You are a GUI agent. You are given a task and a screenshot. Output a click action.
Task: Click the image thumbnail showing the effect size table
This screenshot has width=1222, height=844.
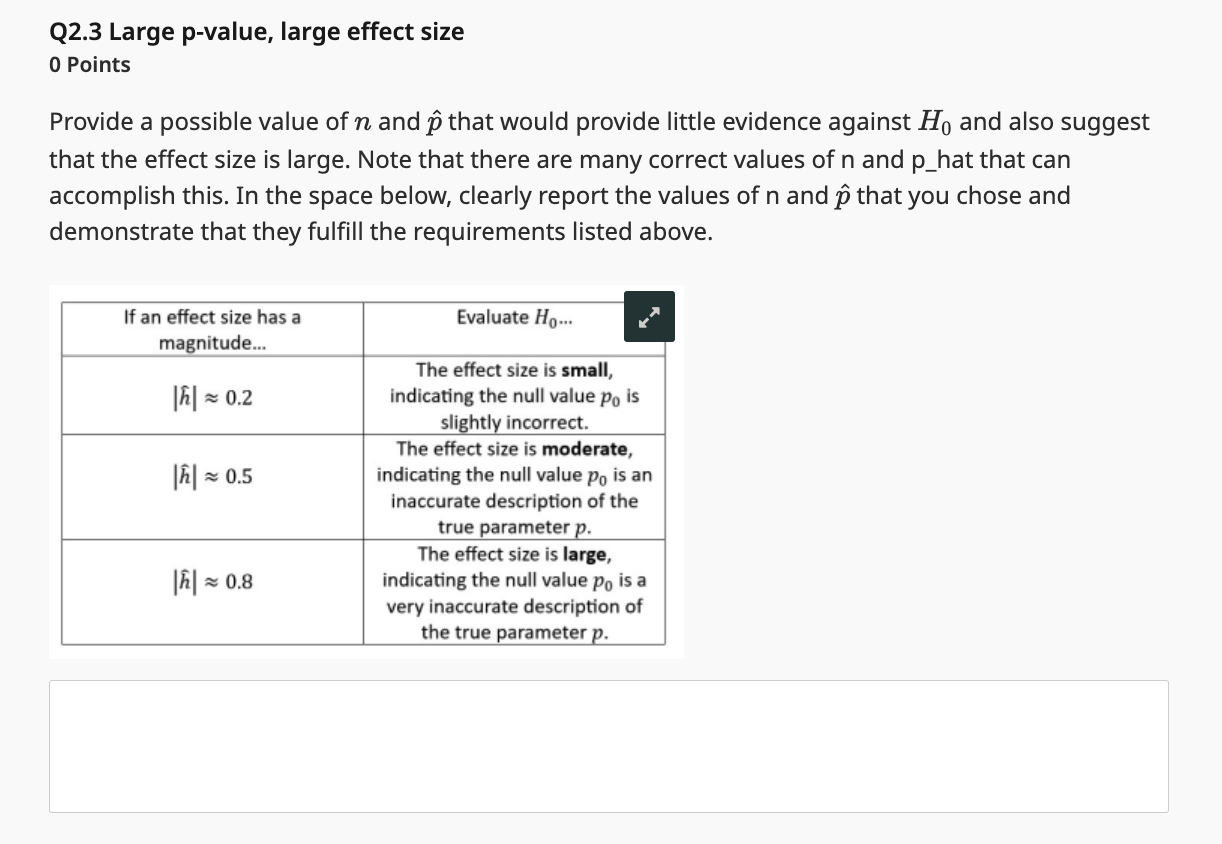click(x=365, y=470)
